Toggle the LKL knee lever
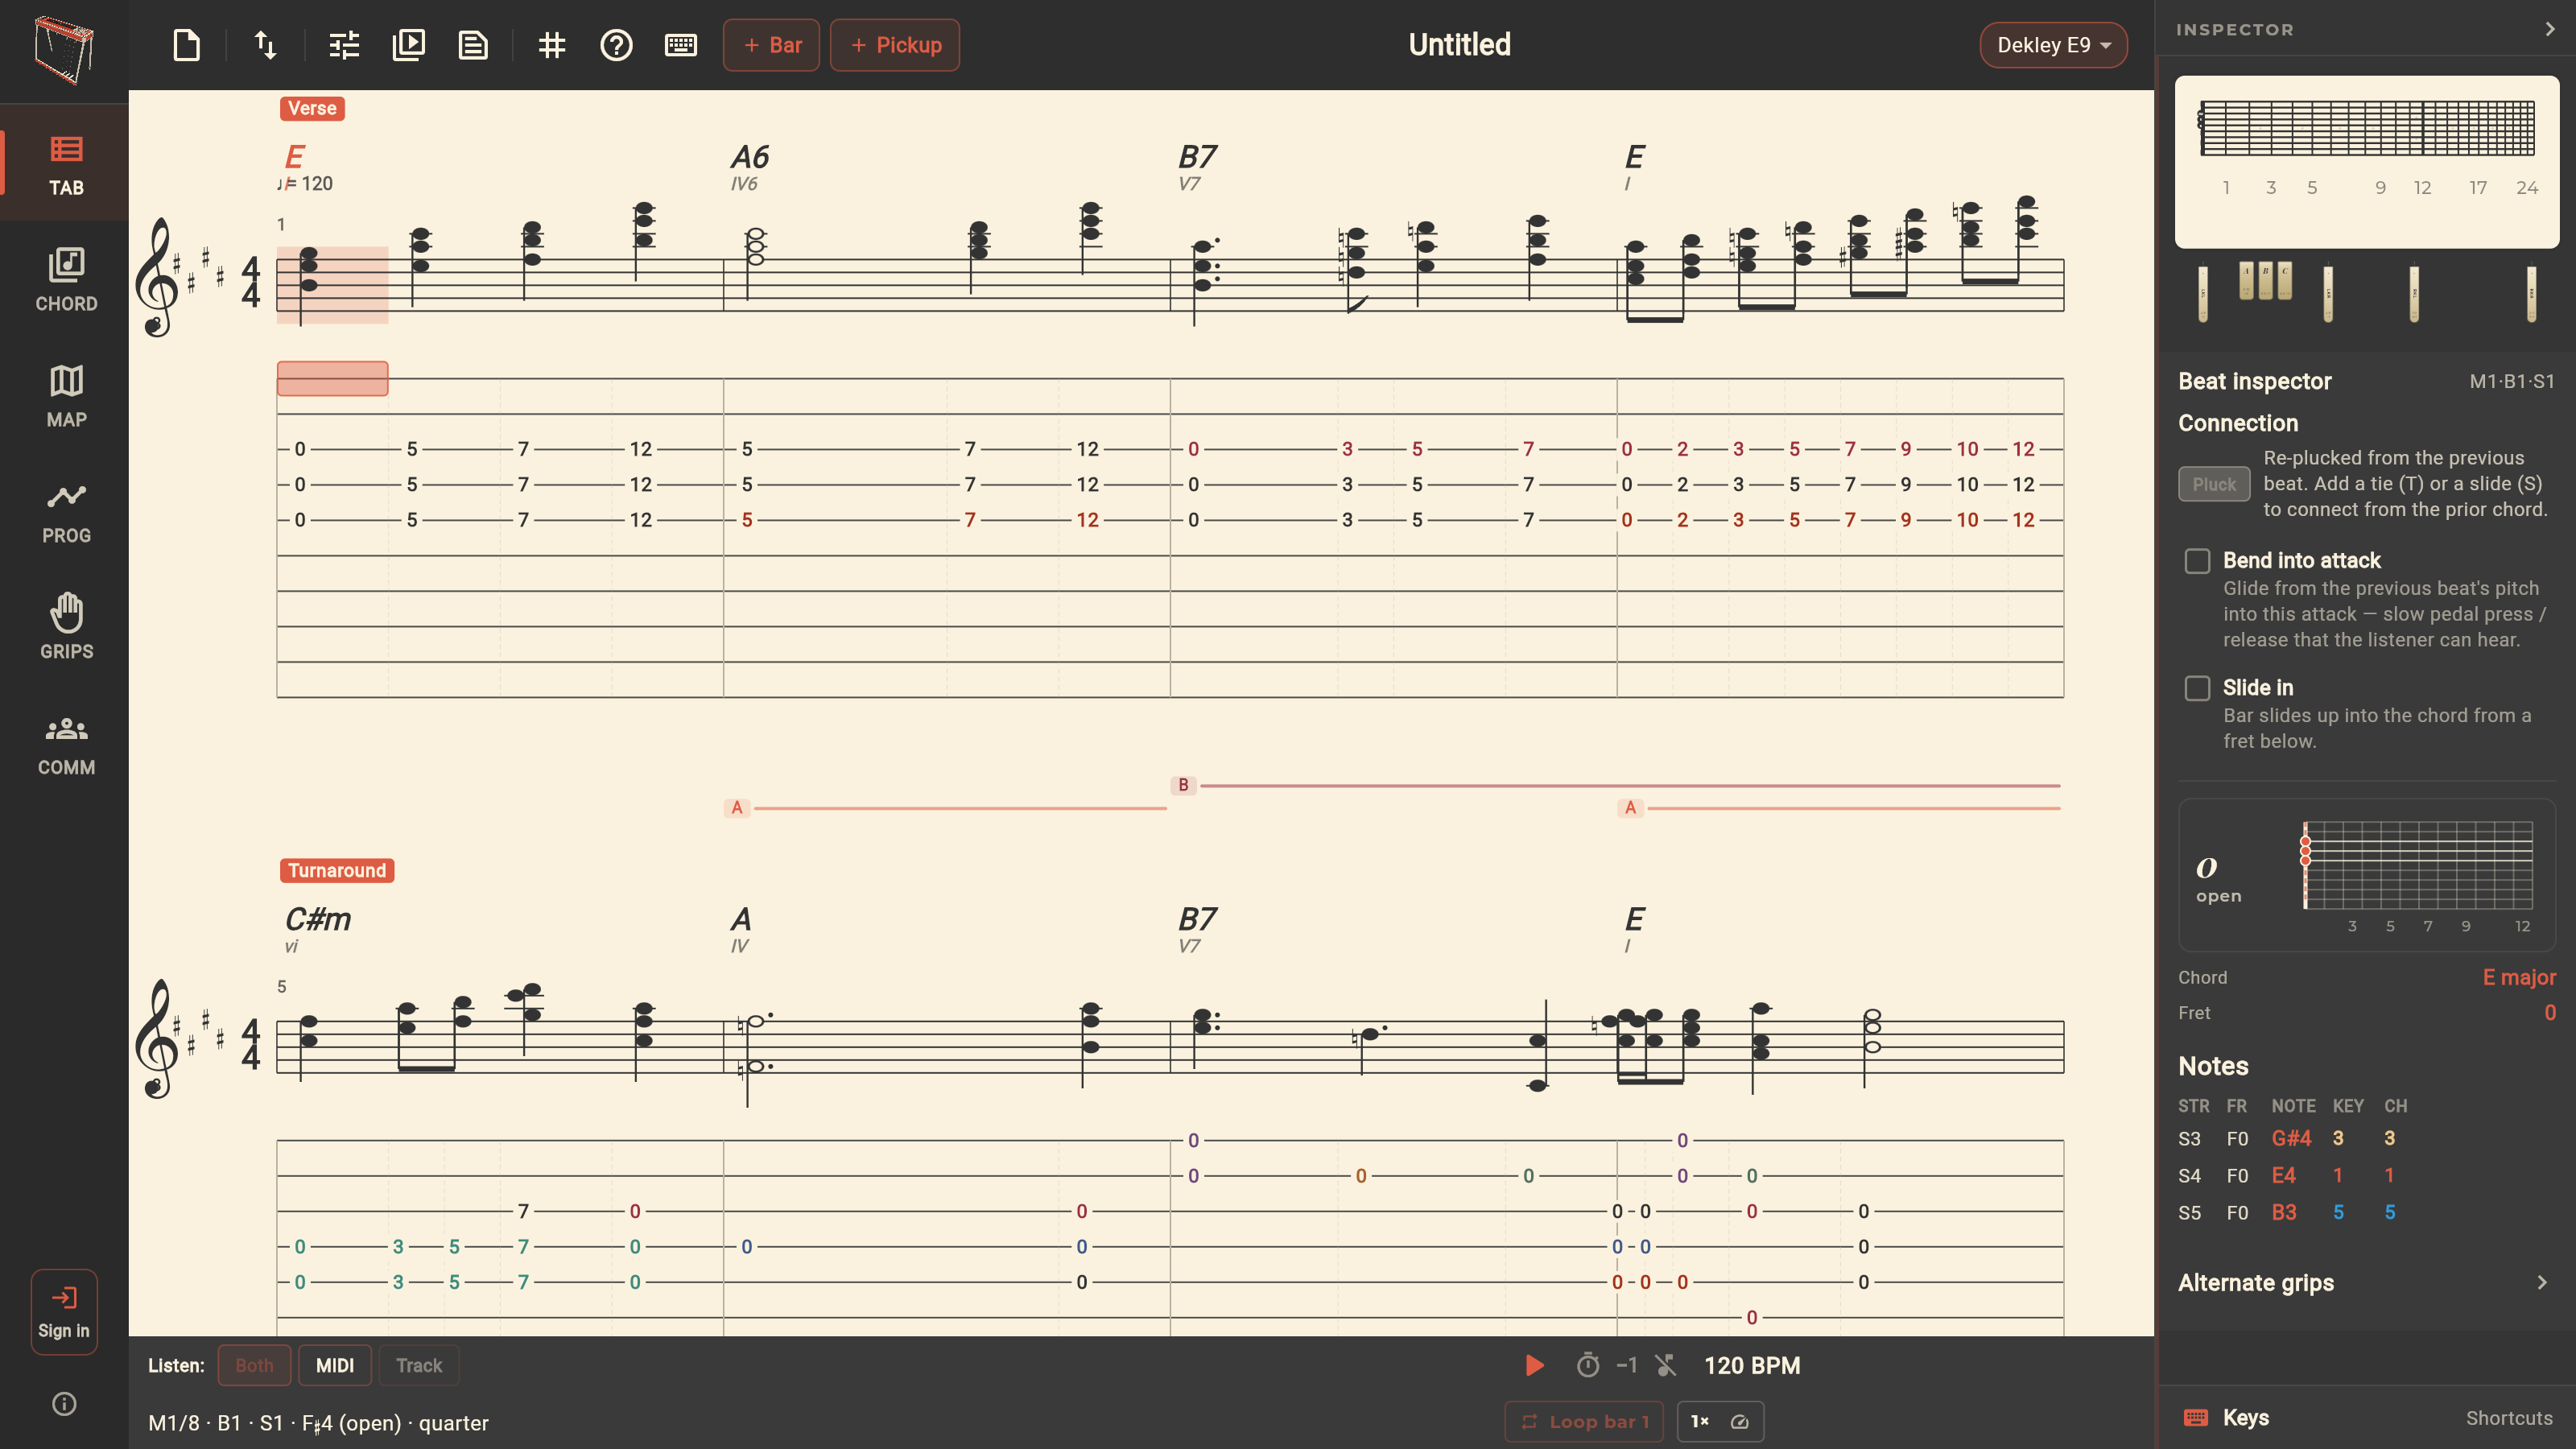The height and width of the screenshot is (1449, 2576). [x=2202, y=293]
